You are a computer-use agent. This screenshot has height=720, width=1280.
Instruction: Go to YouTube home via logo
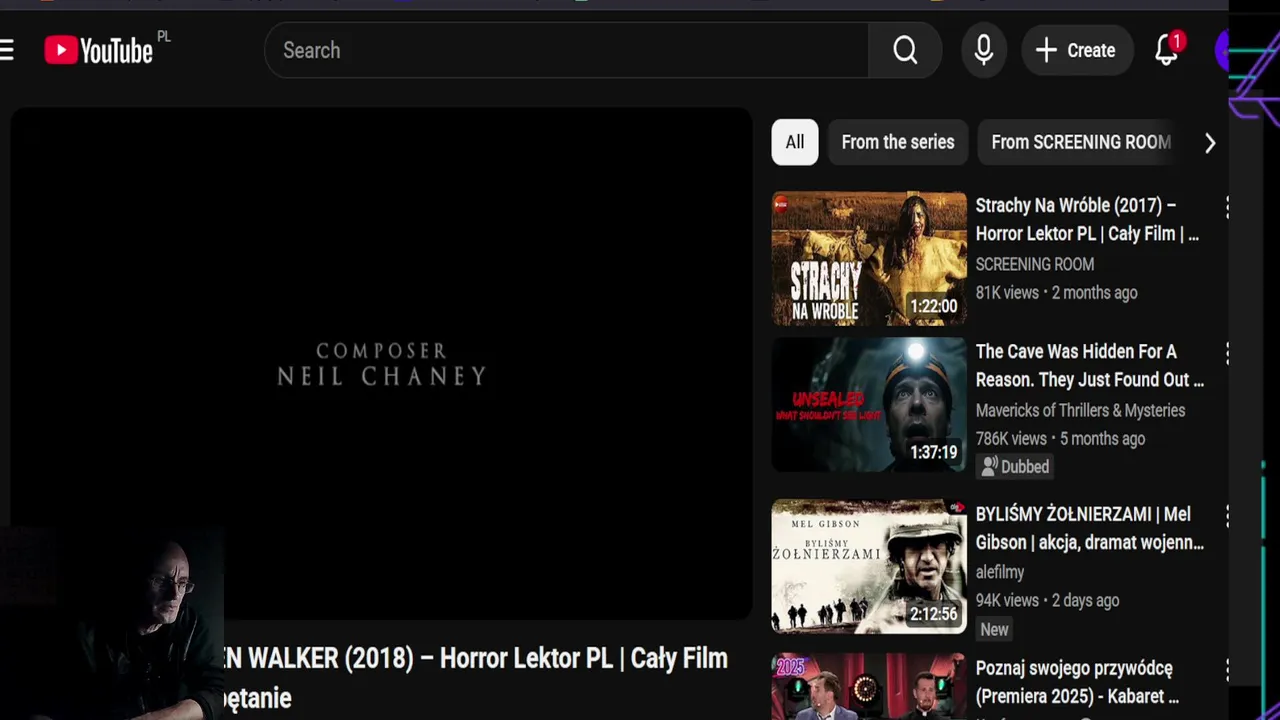coord(99,50)
